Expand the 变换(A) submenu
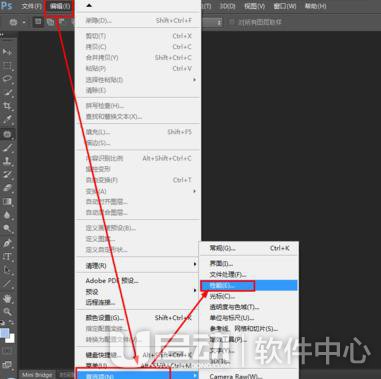The width and height of the screenshot is (381, 379). tap(138, 191)
